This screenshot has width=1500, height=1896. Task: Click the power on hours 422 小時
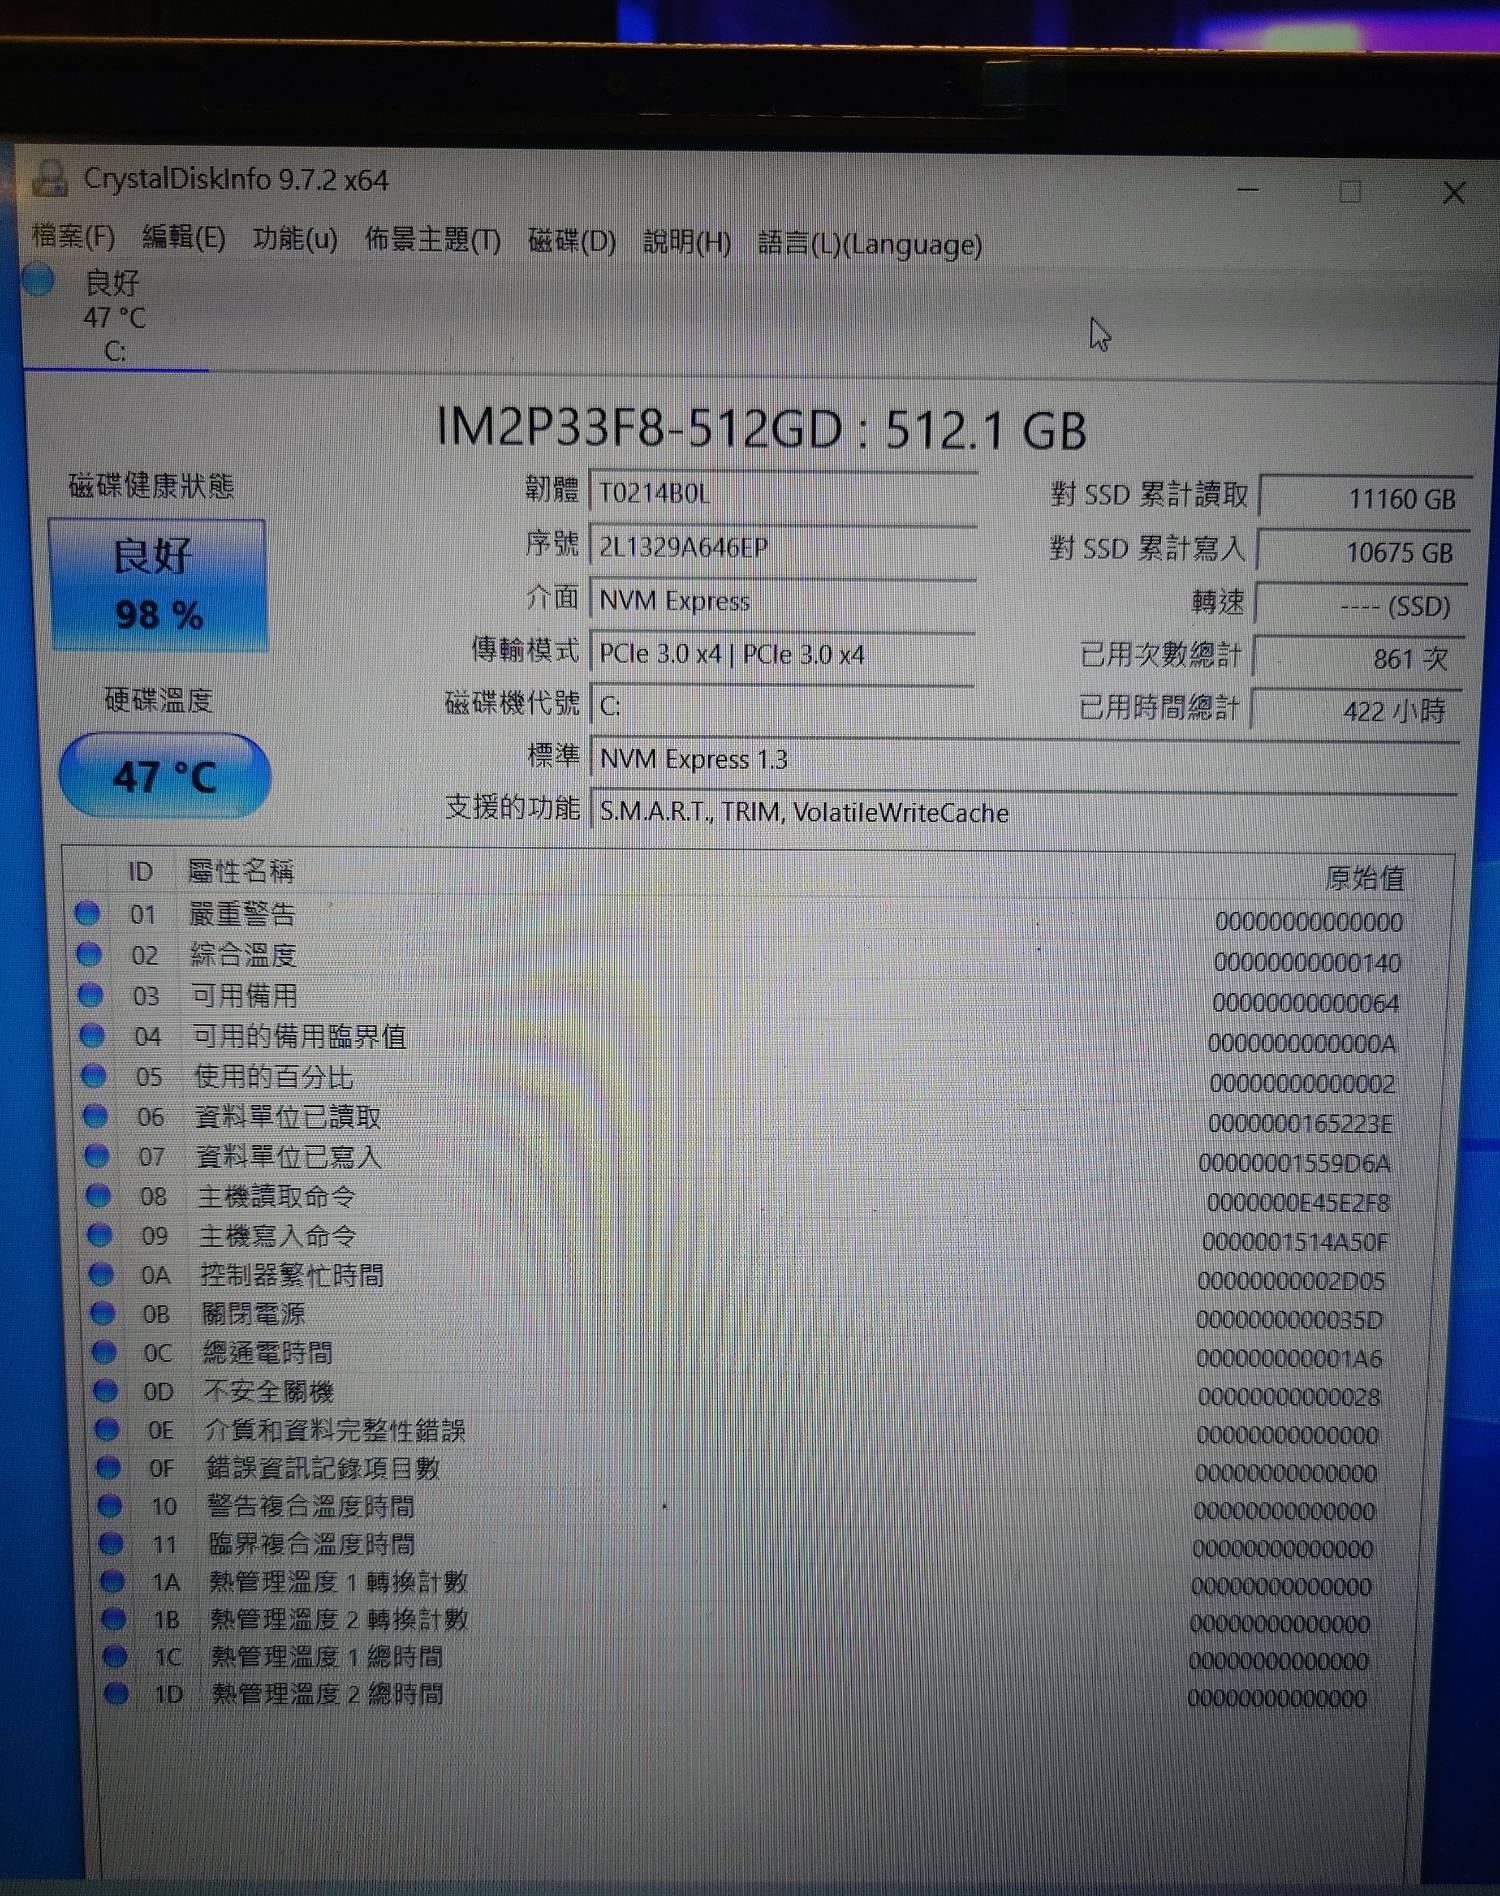[1357, 711]
